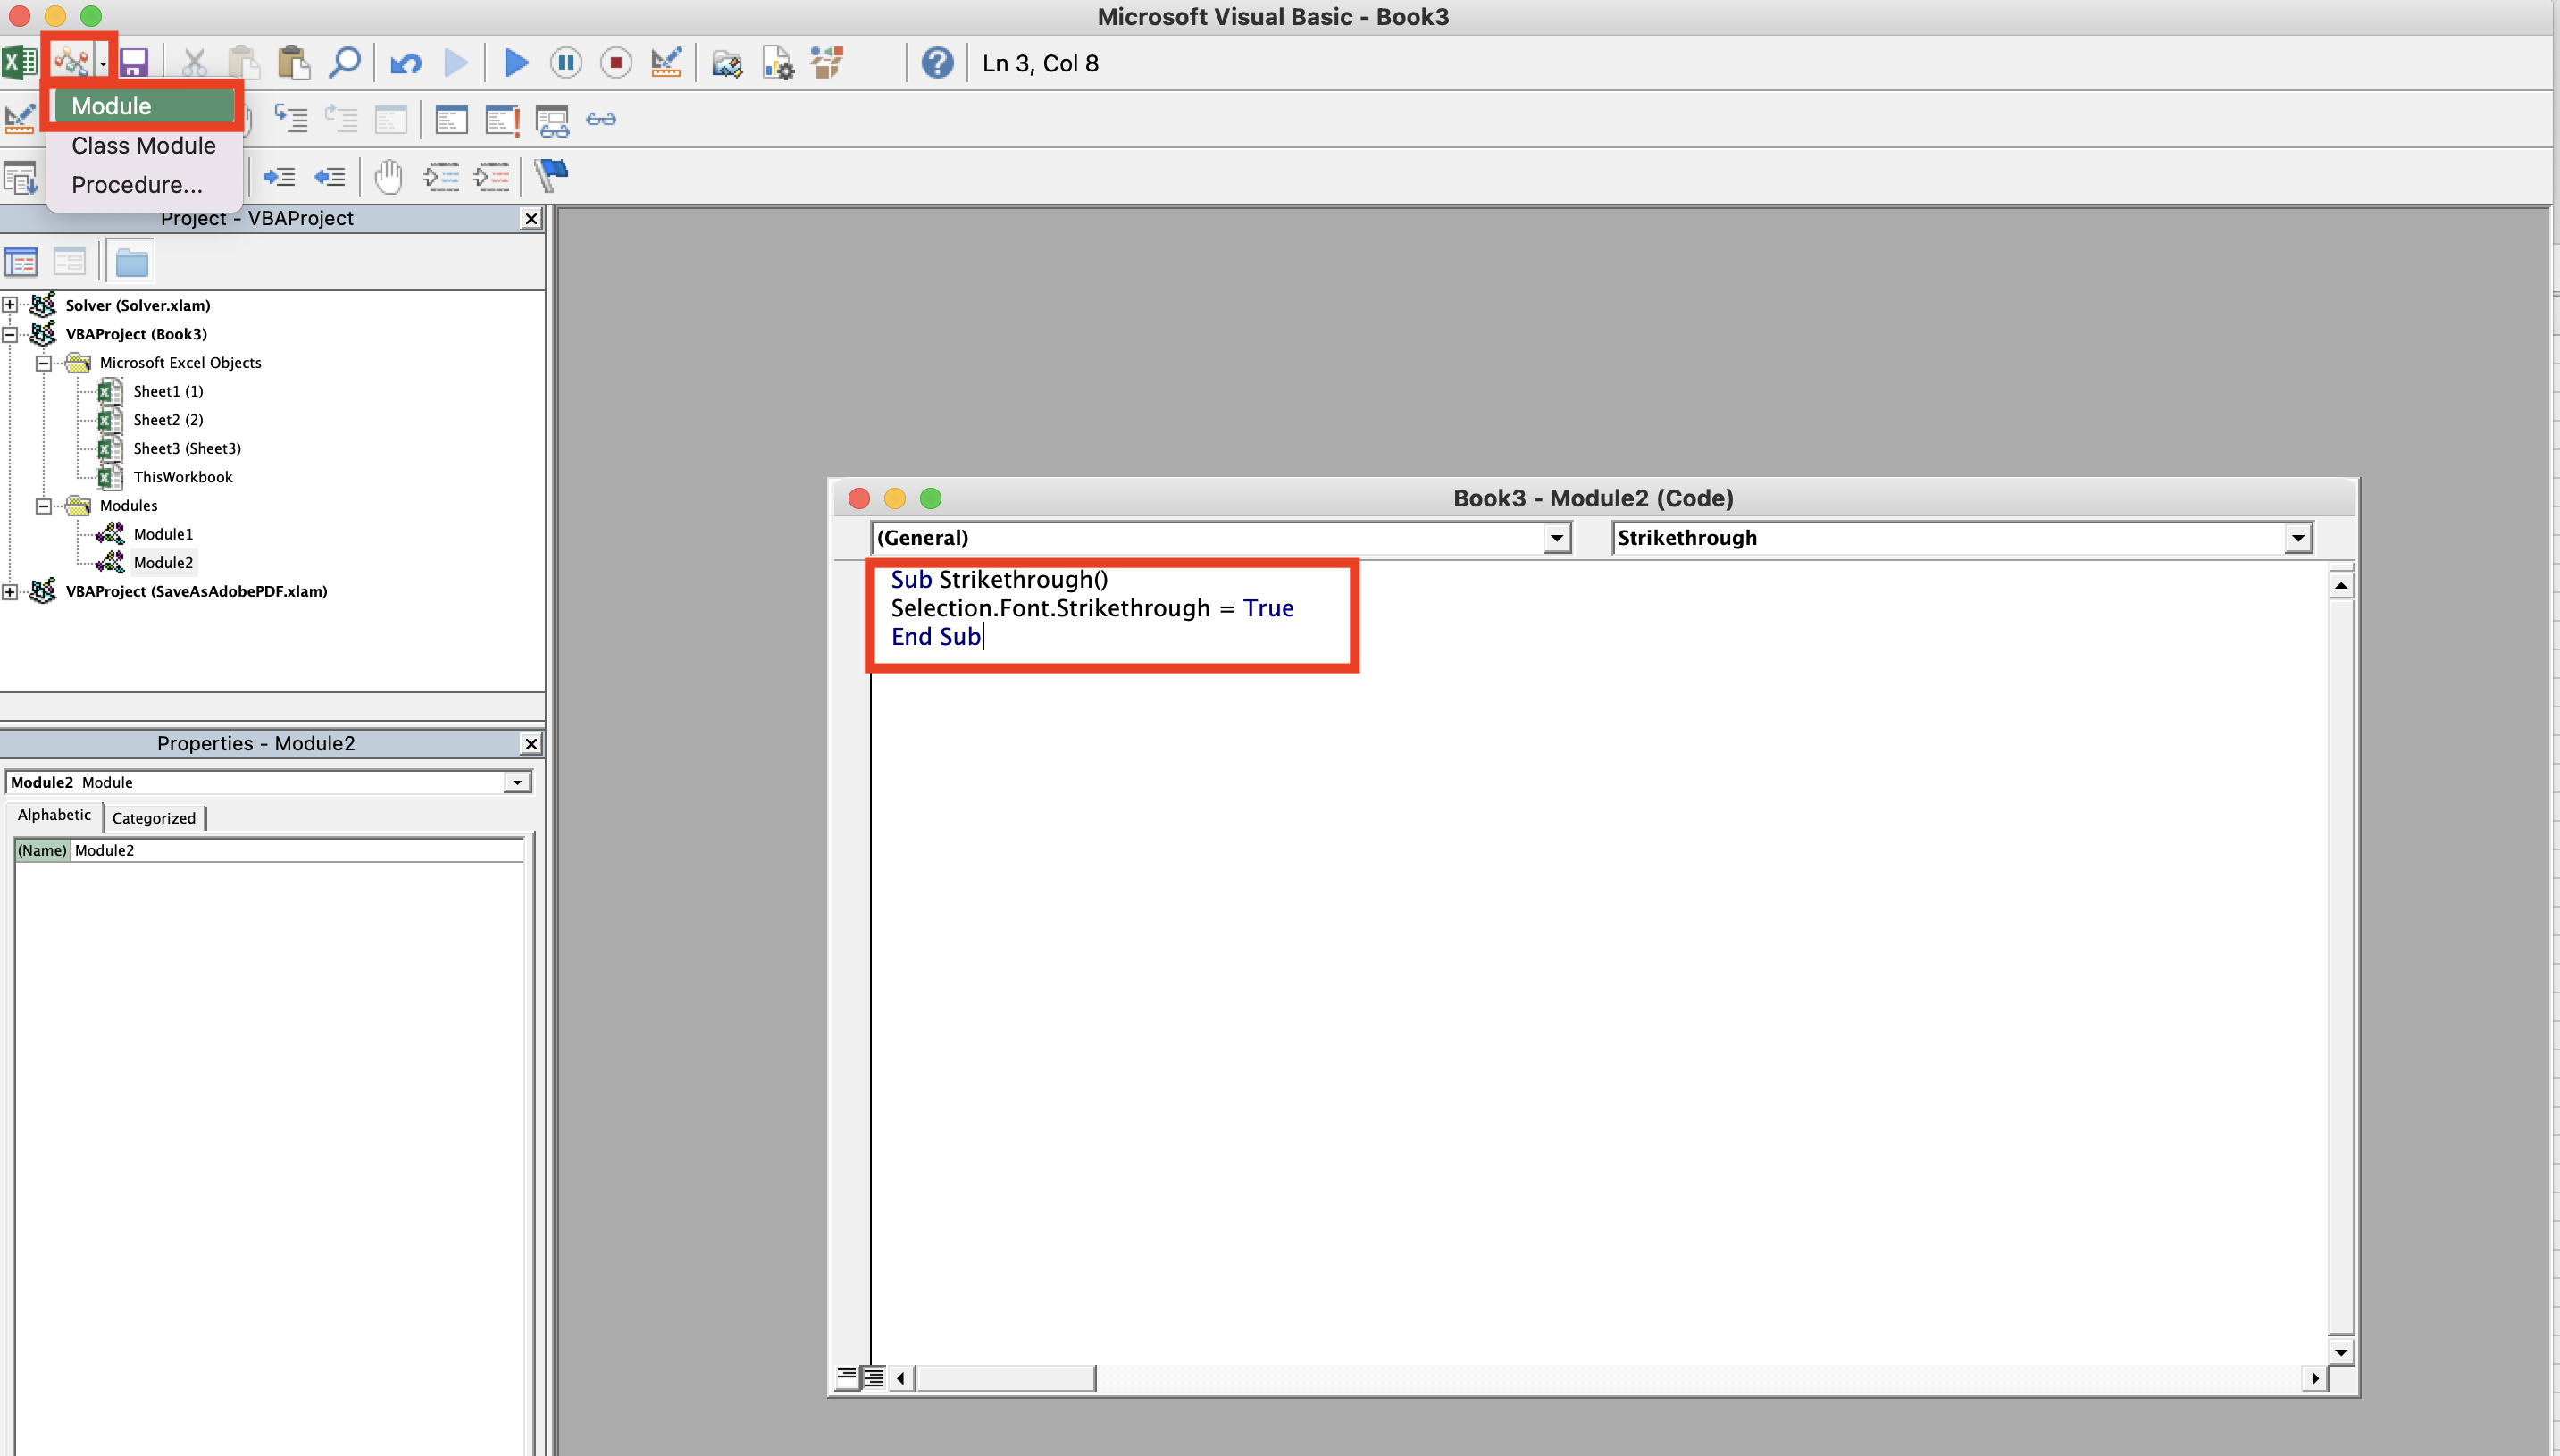Click the View Object icon in the Project panel

pos(69,263)
